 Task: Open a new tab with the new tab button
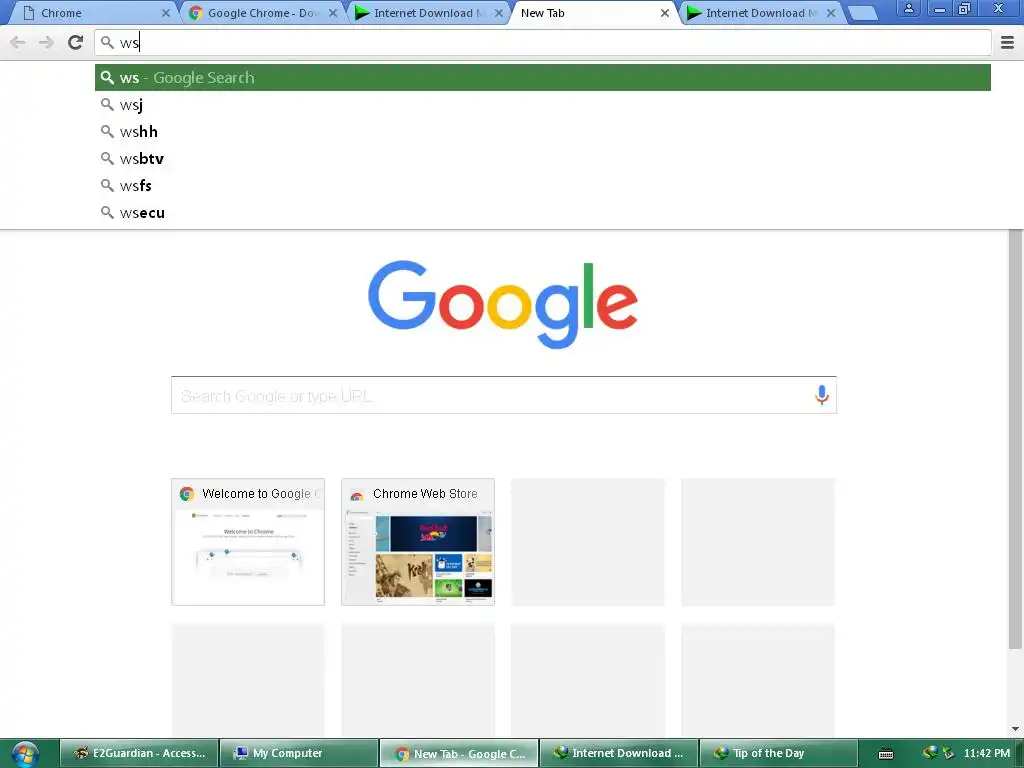click(x=863, y=13)
